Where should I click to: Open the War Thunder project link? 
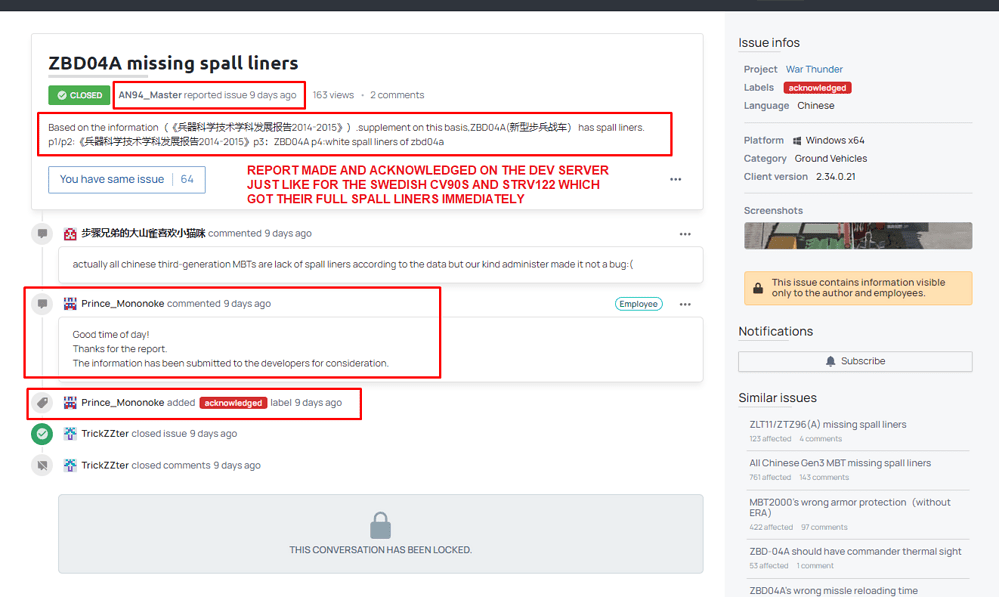pyautogui.click(x=814, y=69)
